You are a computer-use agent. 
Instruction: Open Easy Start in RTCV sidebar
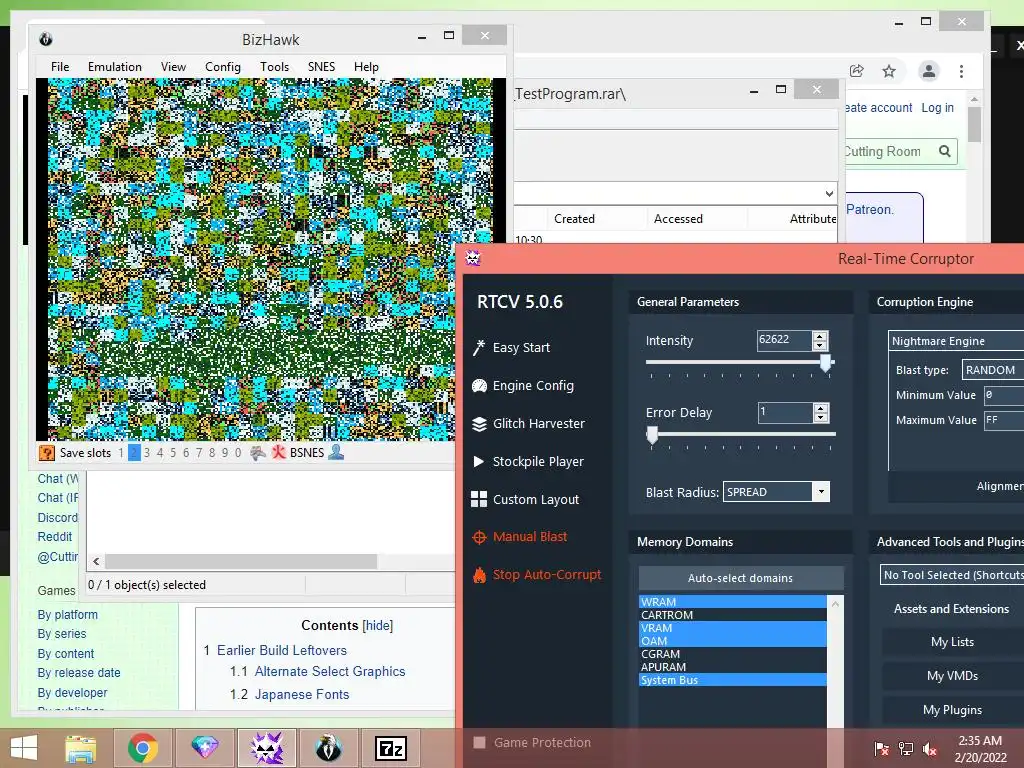[511, 347]
